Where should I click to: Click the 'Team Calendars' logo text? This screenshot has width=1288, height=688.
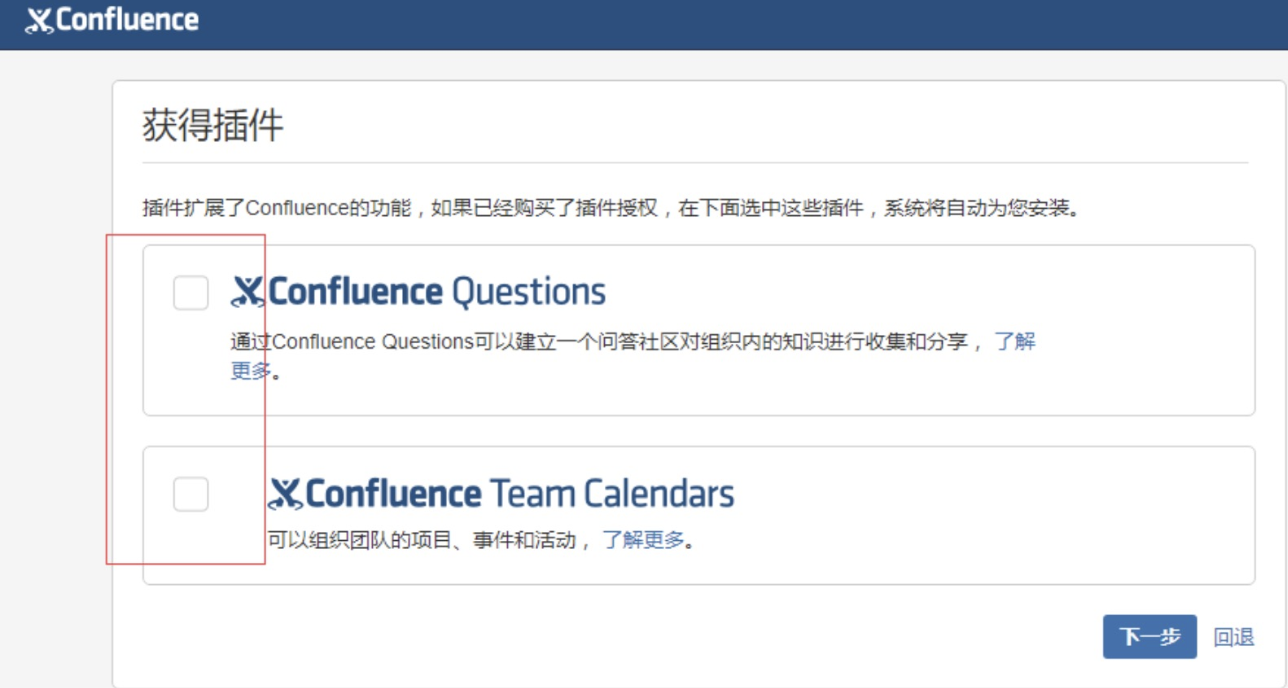(611, 494)
